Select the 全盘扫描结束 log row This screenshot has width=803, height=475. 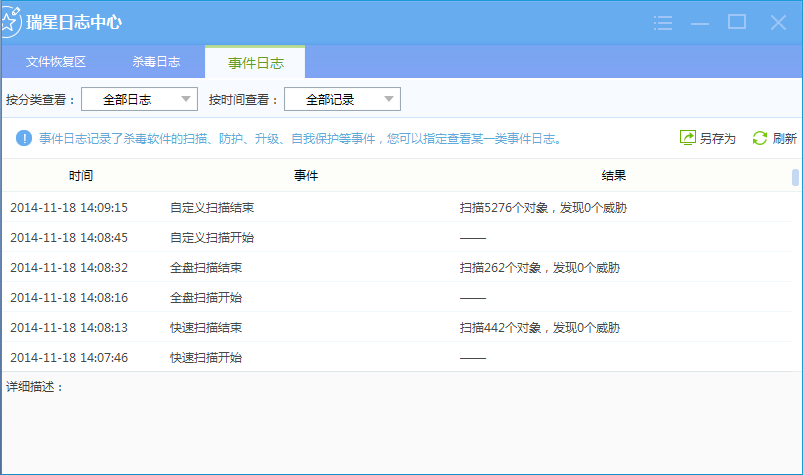tap(206, 268)
